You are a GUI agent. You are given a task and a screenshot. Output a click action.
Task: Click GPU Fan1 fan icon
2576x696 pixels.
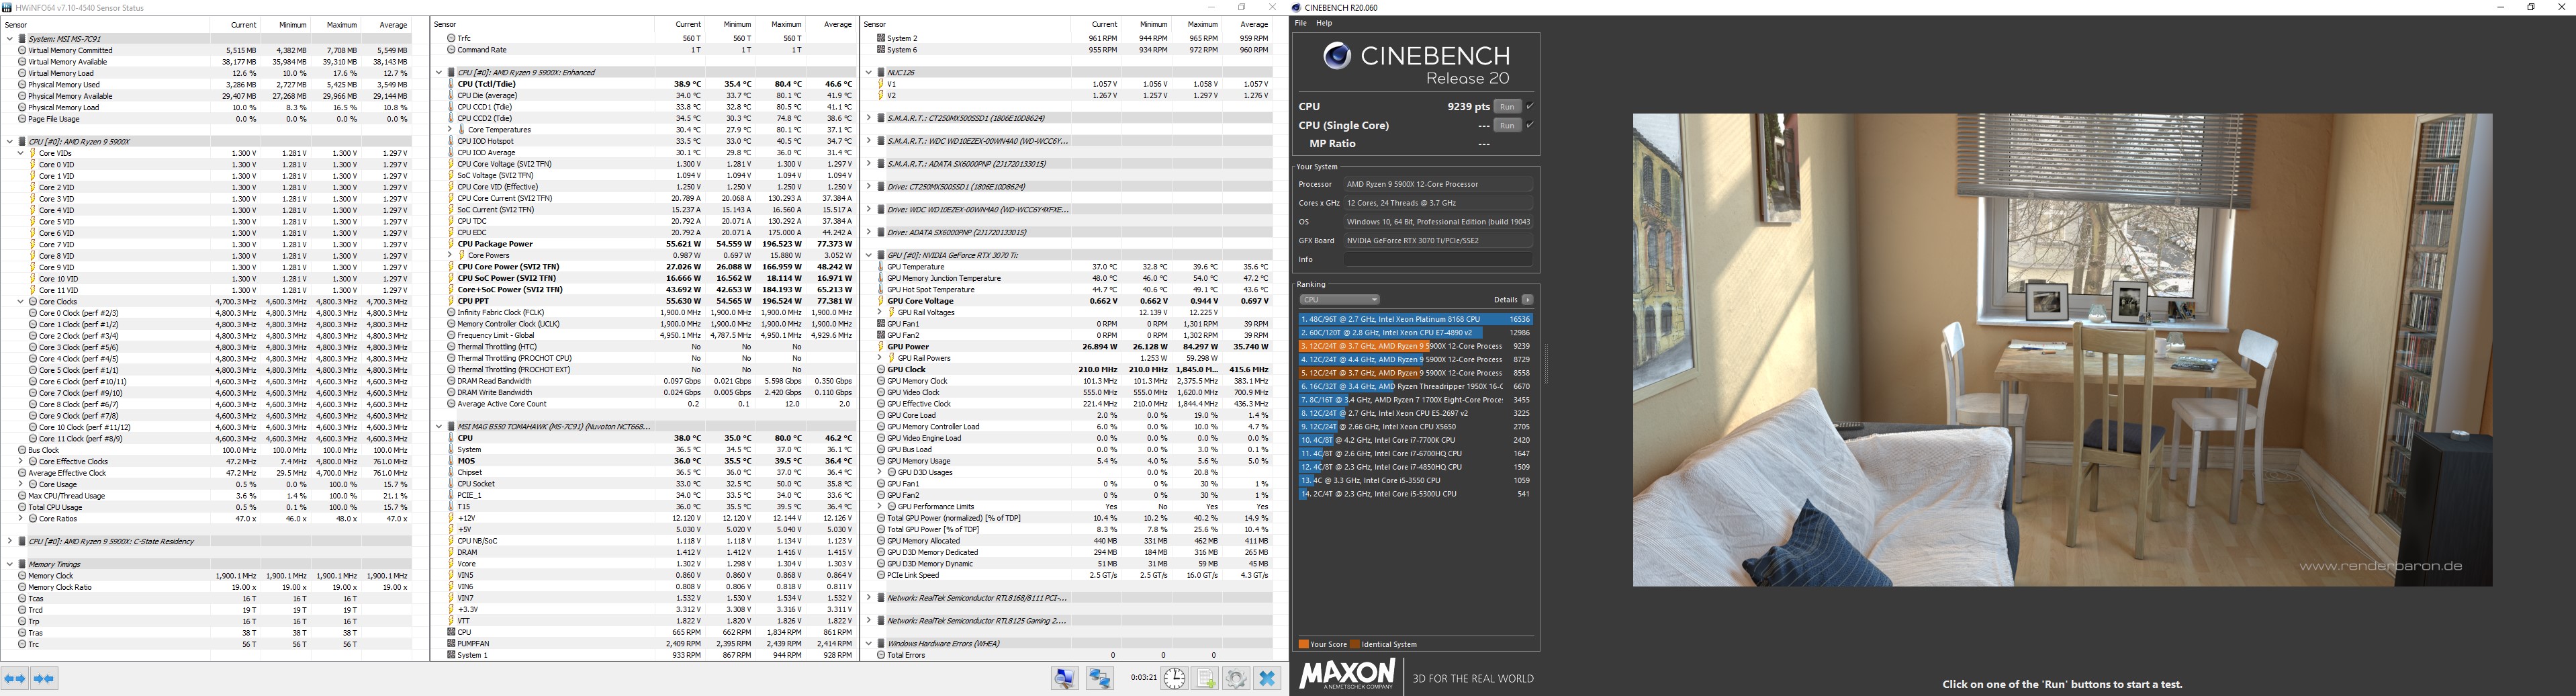881,324
